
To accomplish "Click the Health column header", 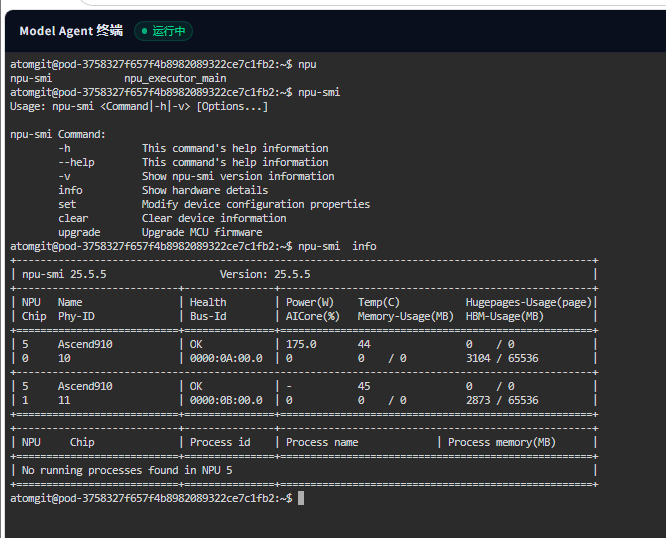I will 208,302.
